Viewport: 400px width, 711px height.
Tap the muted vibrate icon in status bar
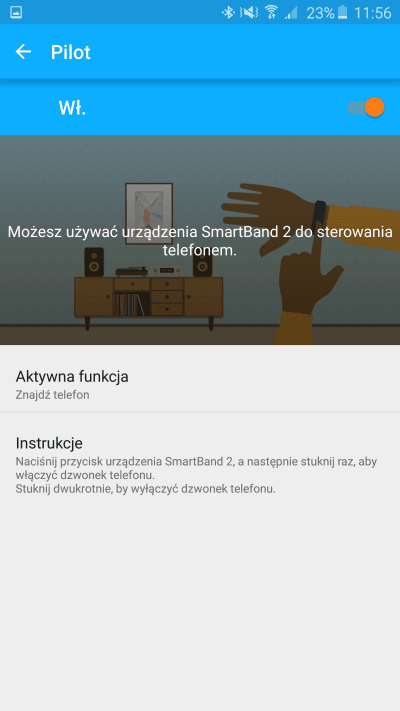pyautogui.click(x=249, y=12)
